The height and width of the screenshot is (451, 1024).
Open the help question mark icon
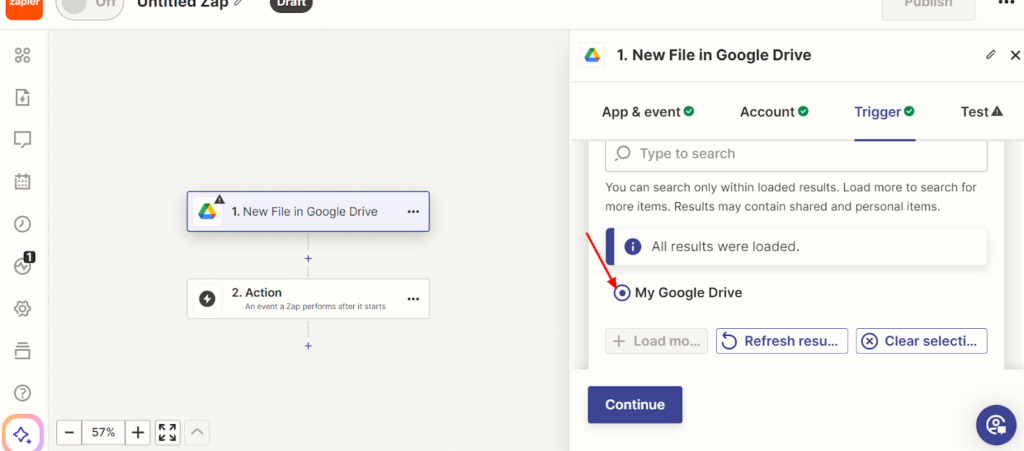pos(23,393)
